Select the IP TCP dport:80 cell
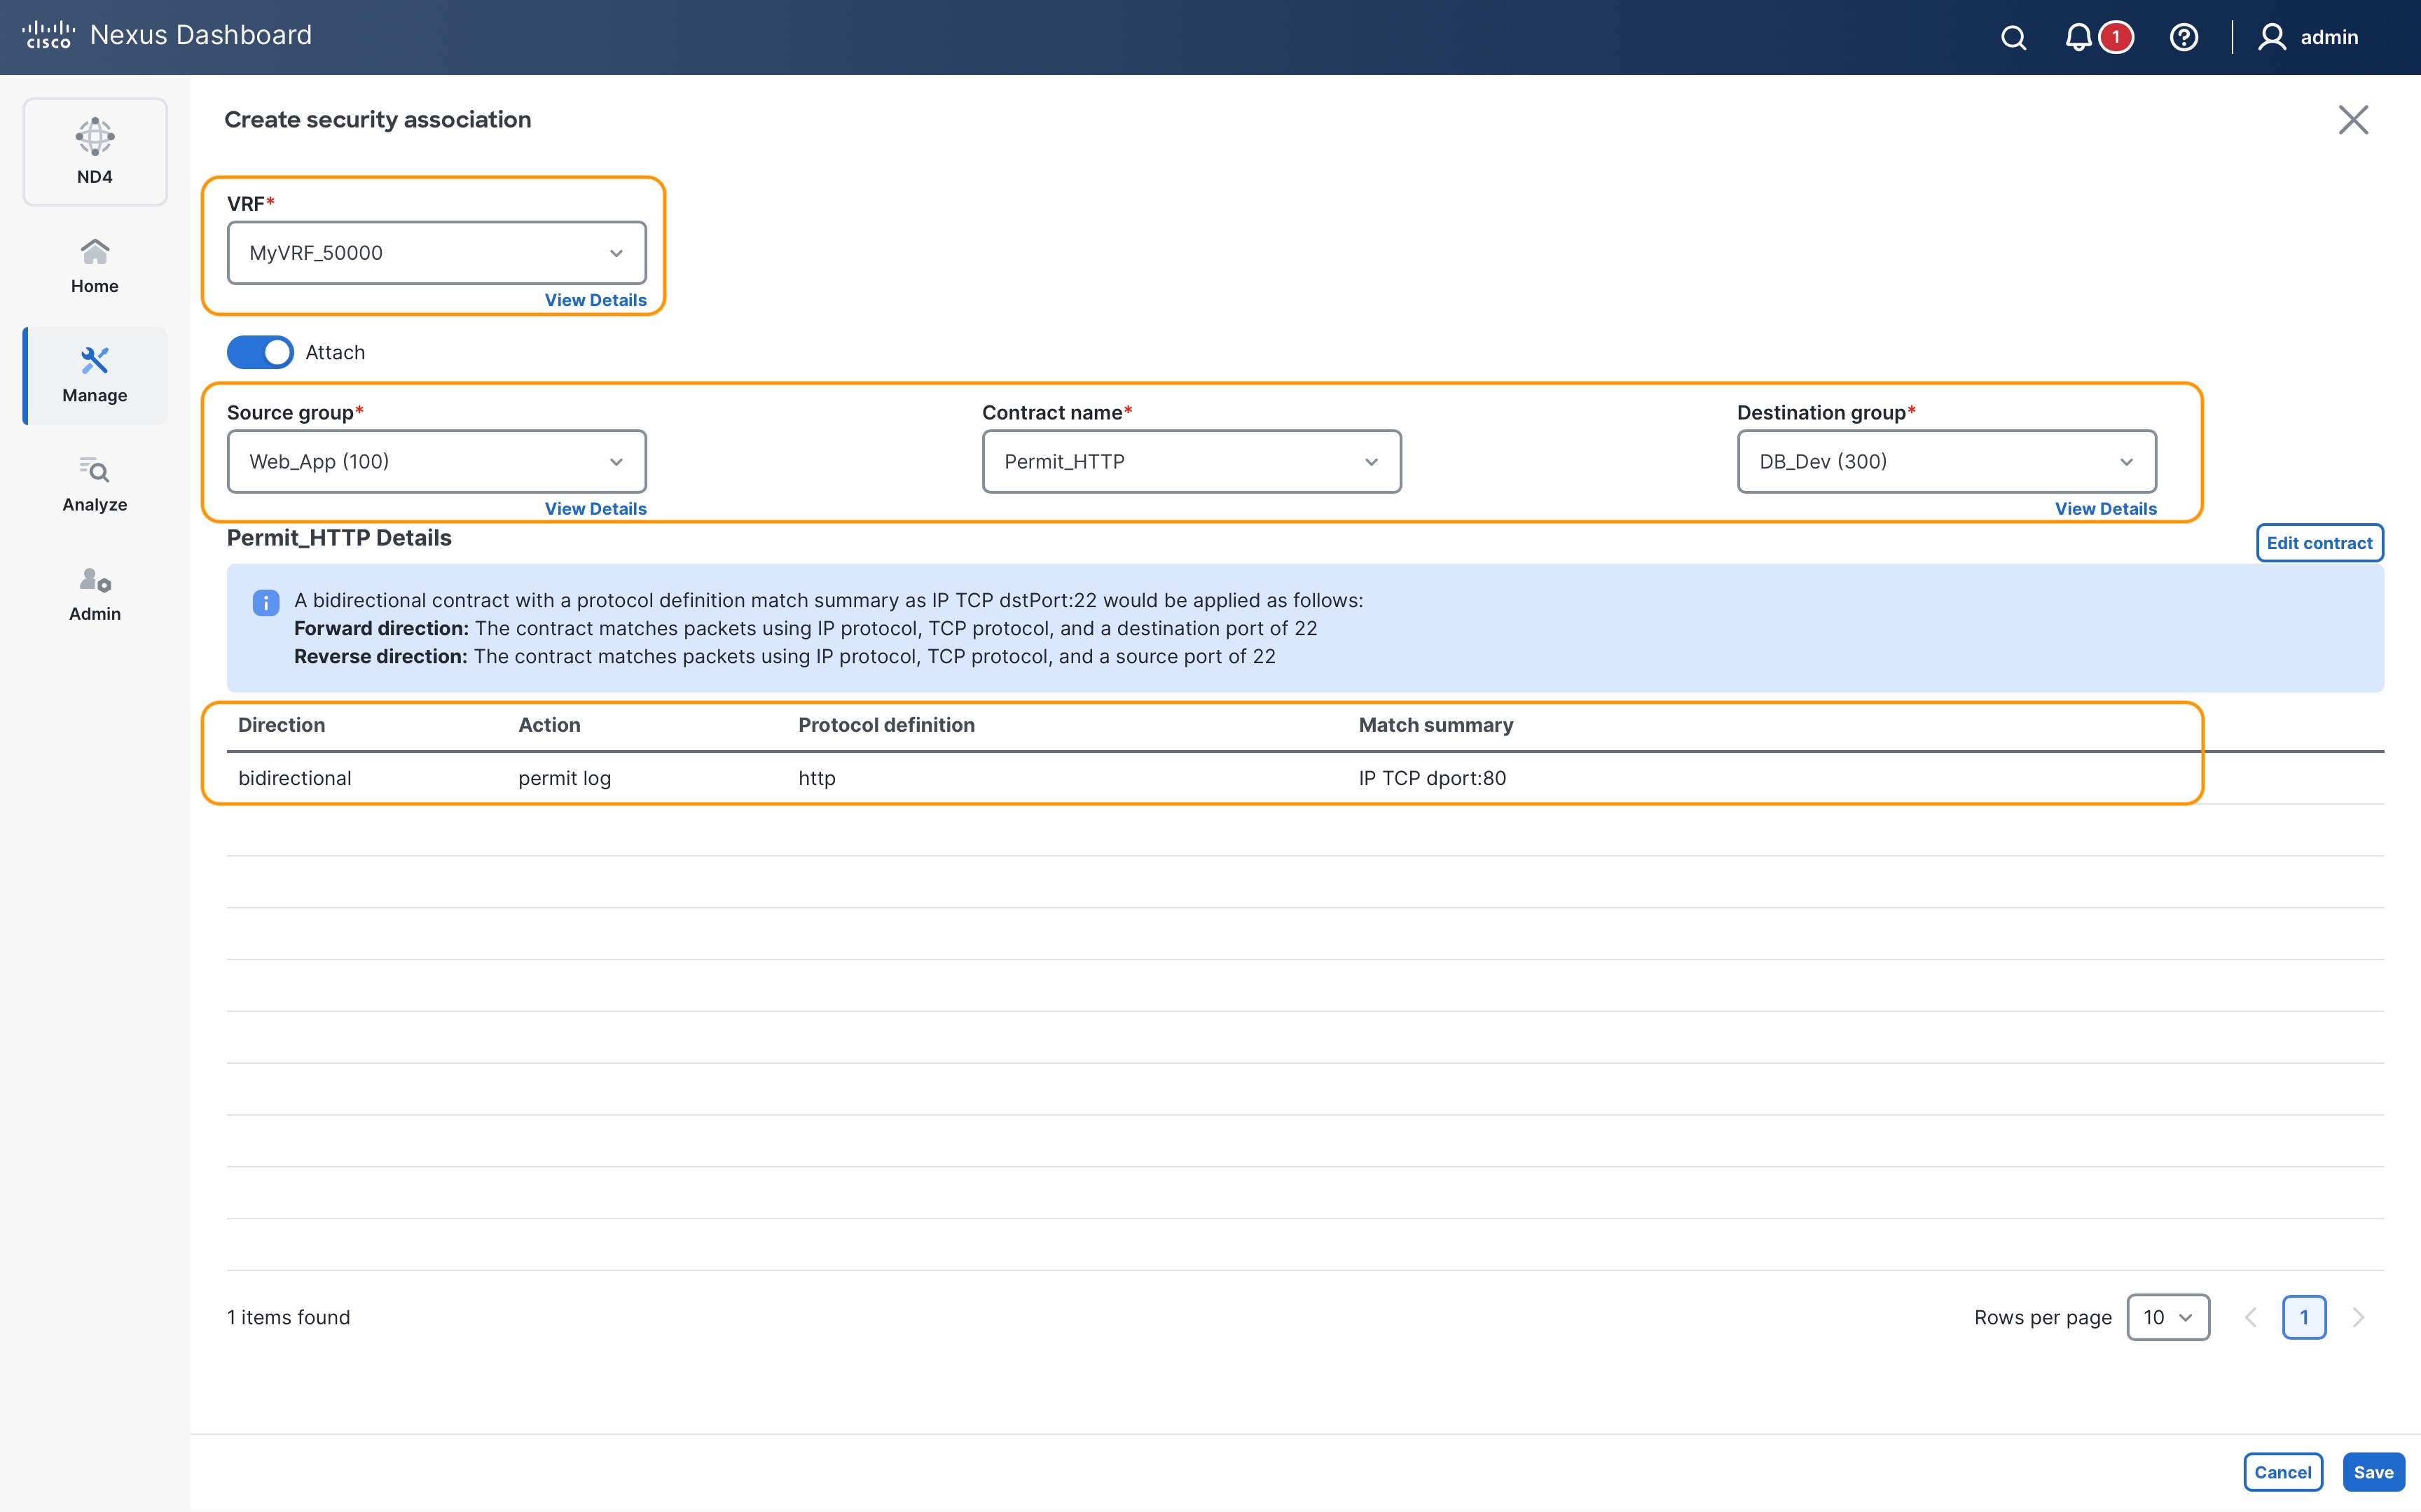The width and height of the screenshot is (2421, 1512). tap(1432, 778)
